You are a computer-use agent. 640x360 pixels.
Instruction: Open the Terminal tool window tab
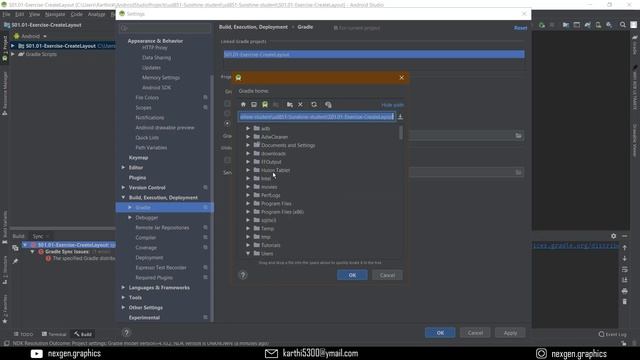54,334
